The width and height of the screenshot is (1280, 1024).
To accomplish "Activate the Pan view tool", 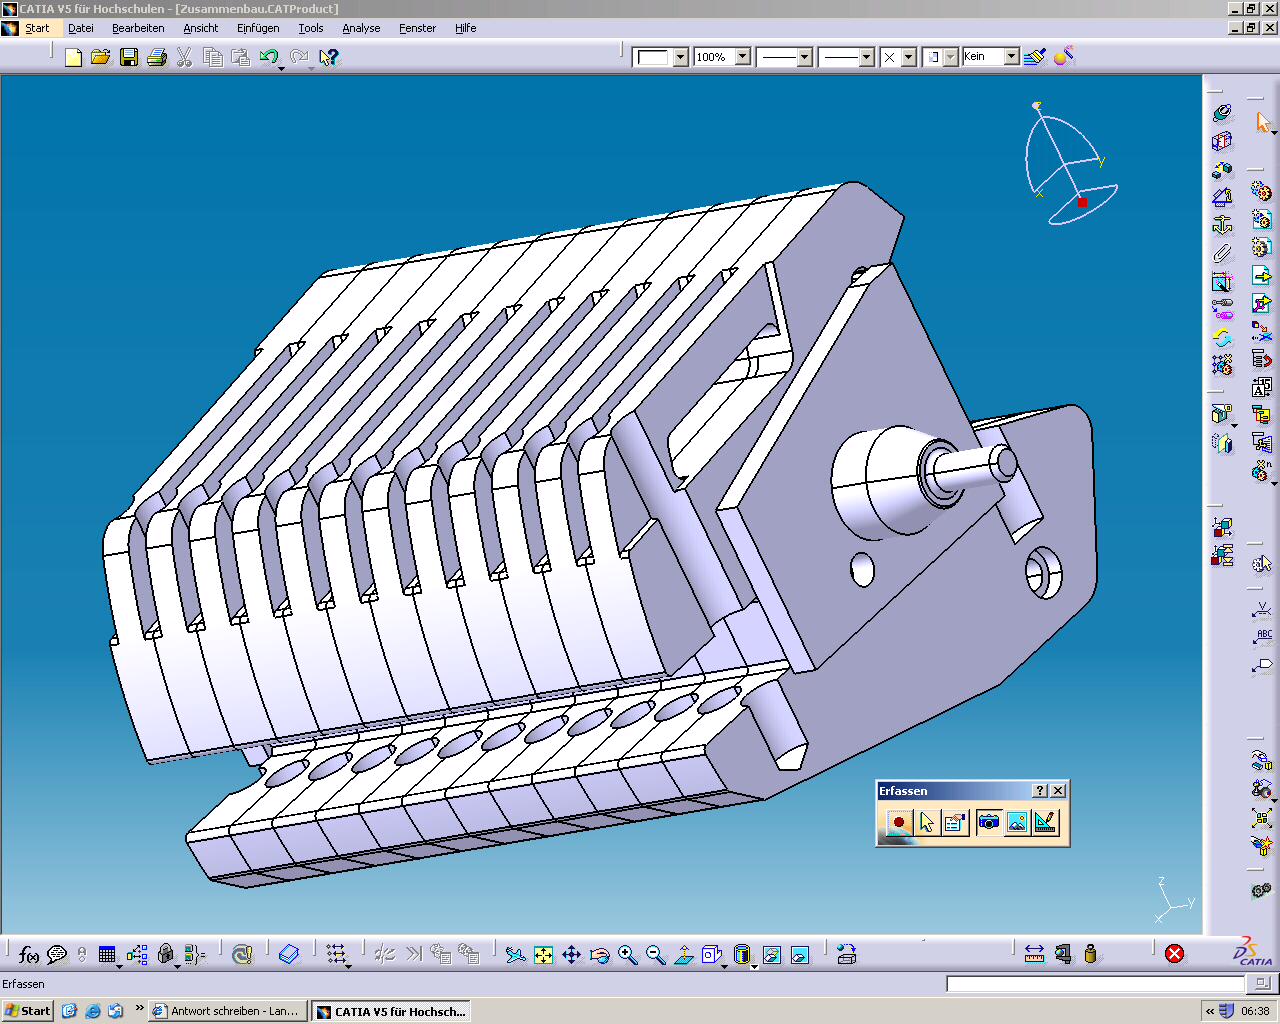I will [571, 955].
